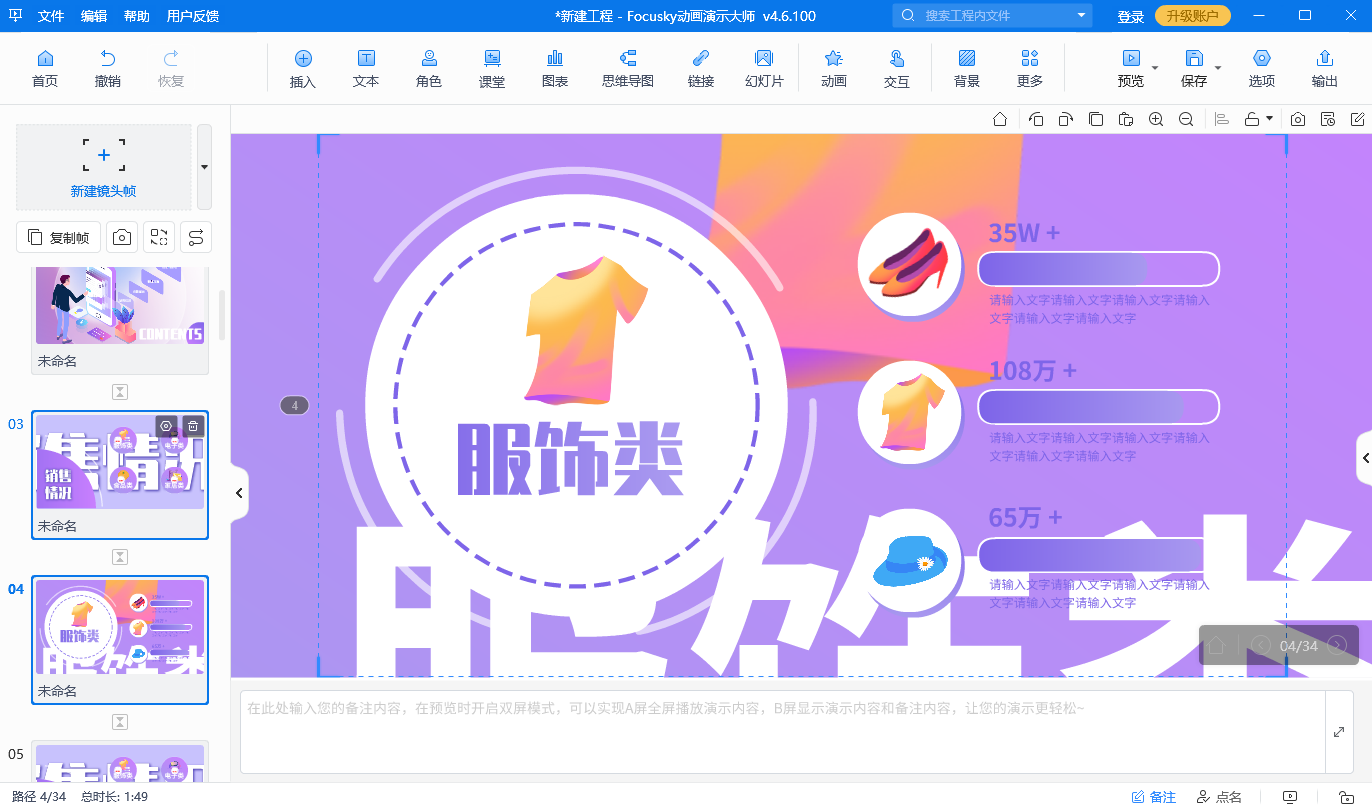Zoom out on the canvas

pos(1186,119)
